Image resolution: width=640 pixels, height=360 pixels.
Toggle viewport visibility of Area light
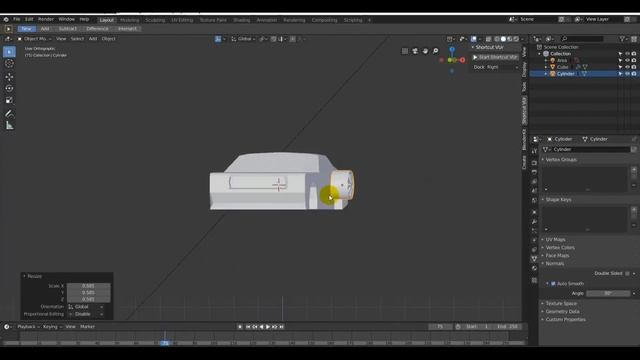pyautogui.click(x=627, y=60)
